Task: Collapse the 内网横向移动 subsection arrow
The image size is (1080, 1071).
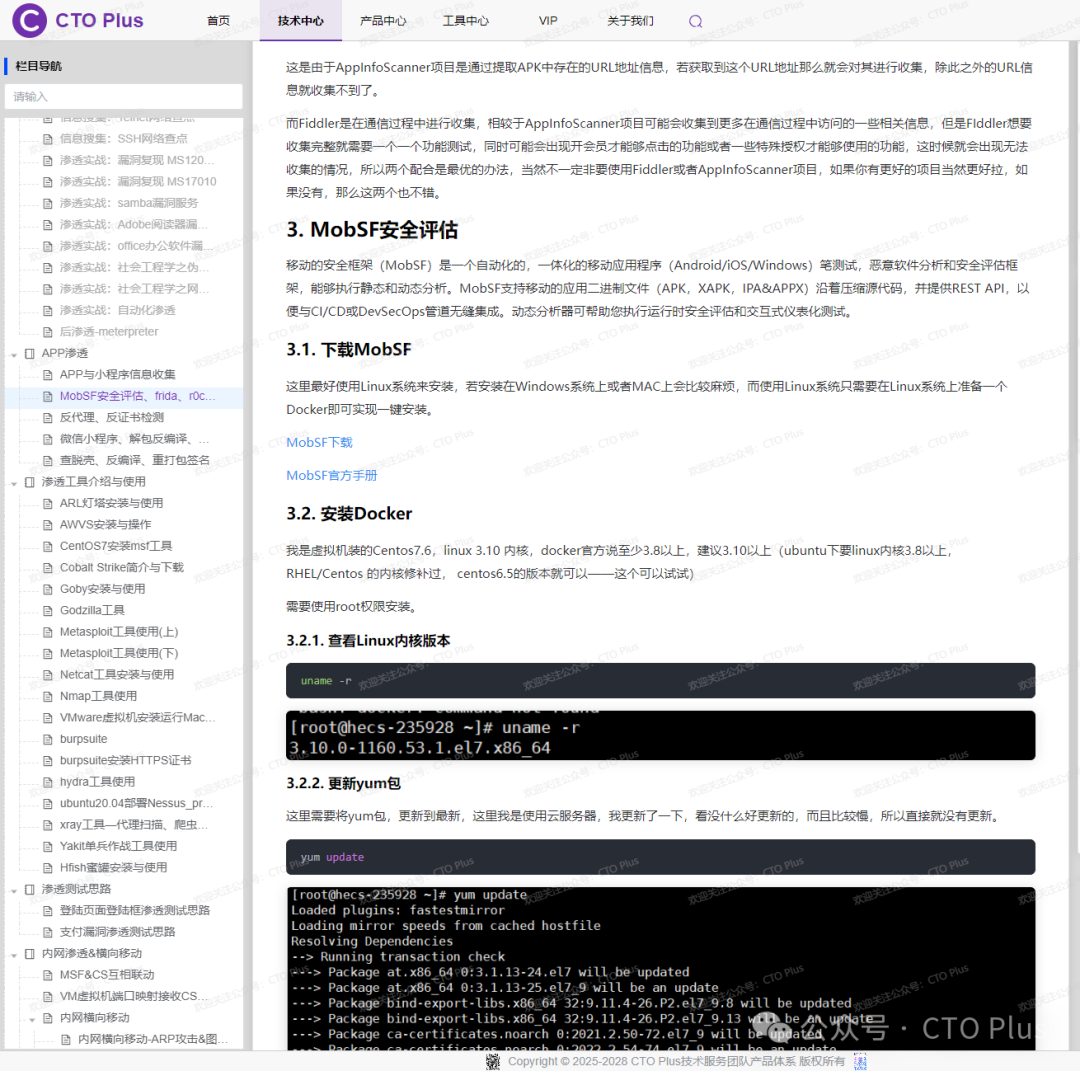Action: [32, 1019]
